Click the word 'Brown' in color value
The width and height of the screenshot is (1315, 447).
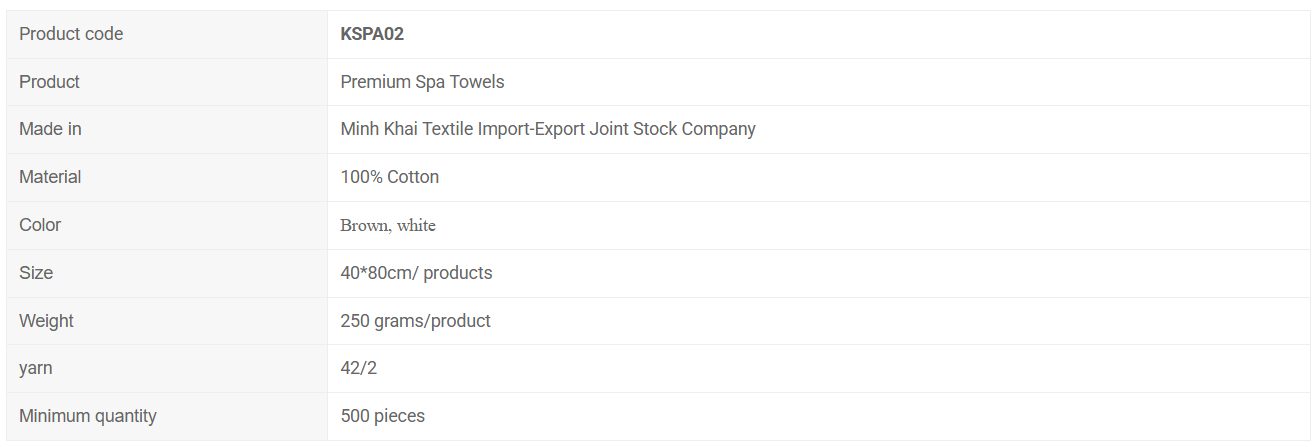[x=364, y=225]
